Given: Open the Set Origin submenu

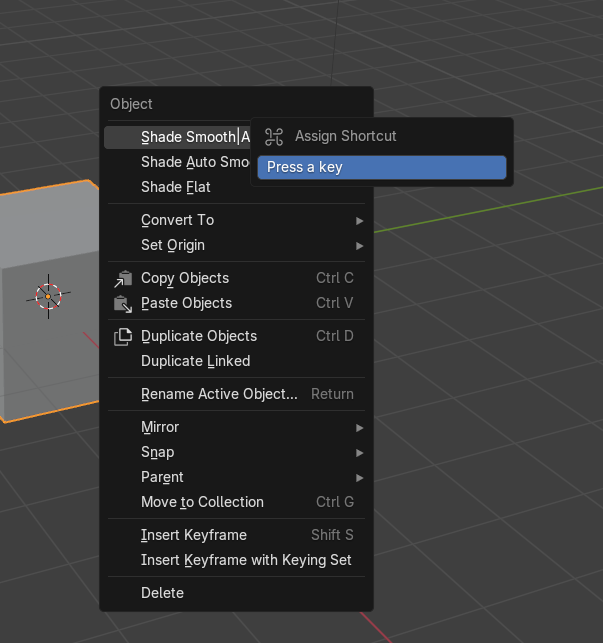Looking at the screenshot, I should tap(236, 245).
